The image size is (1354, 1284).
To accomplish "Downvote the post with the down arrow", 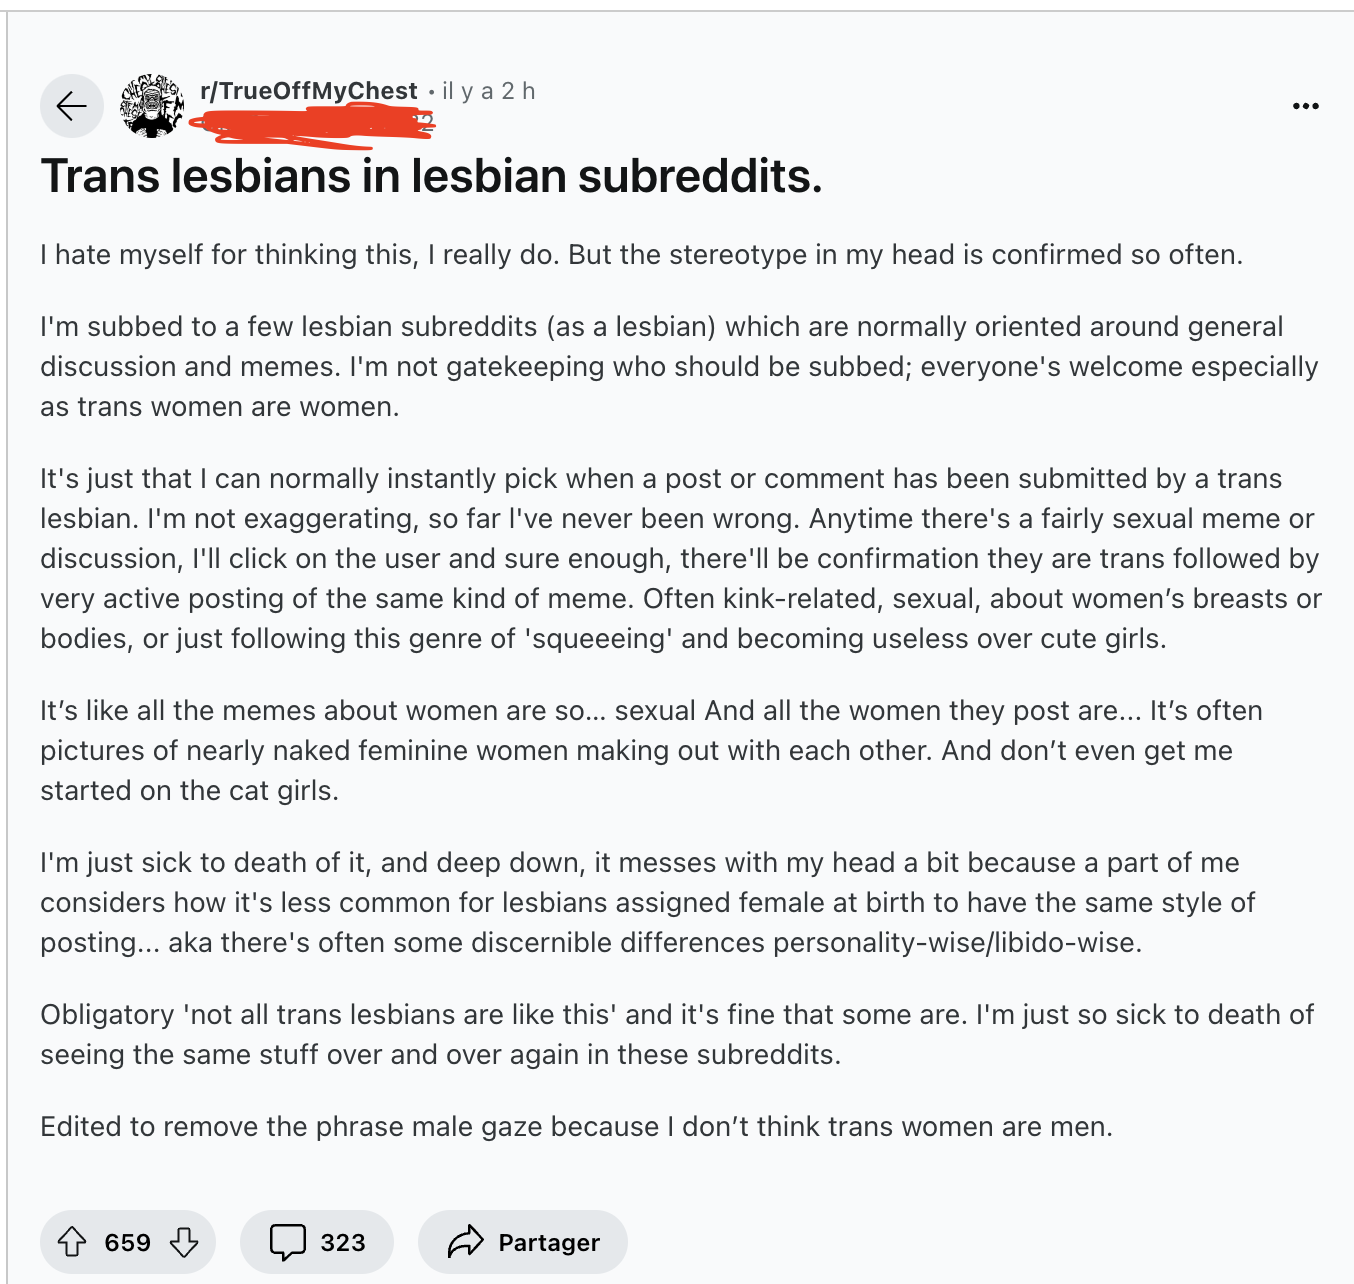I will [x=184, y=1242].
